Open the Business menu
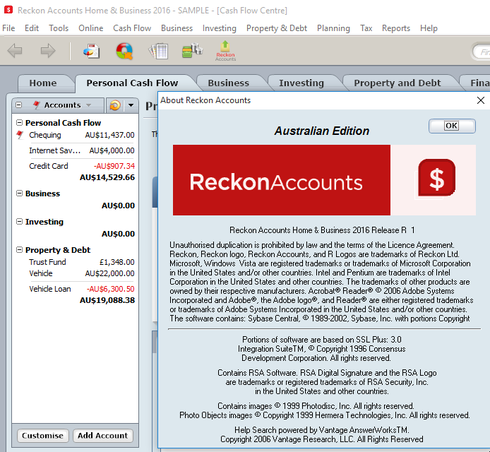This screenshot has height=452, width=490. click(177, 28)
